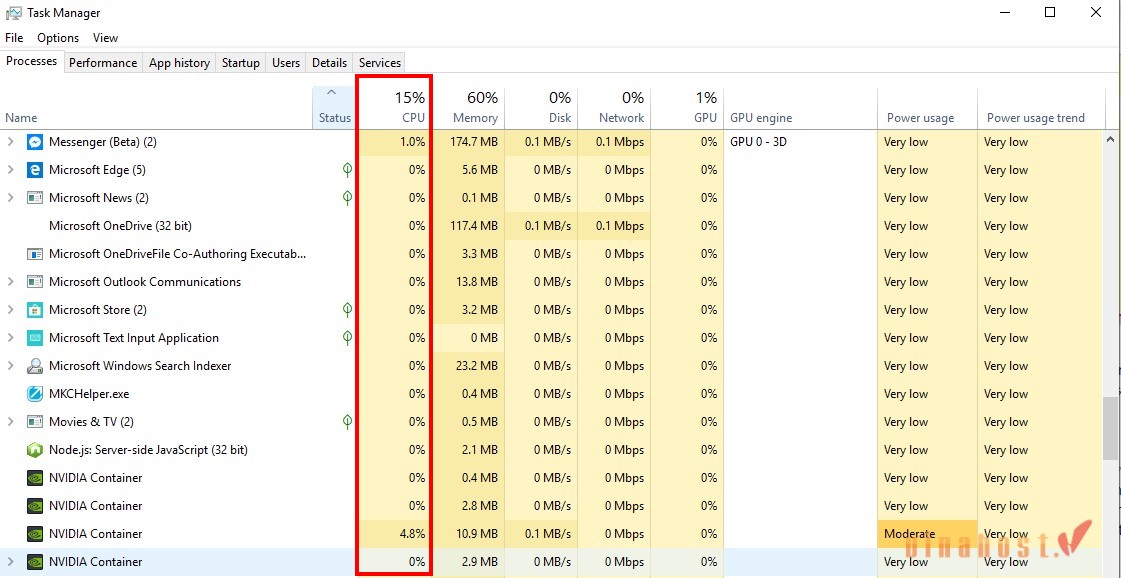Click the Windows Search Indexer icon
The height and width of the screenshot is (578, 1121).
[x=35, y=365]
